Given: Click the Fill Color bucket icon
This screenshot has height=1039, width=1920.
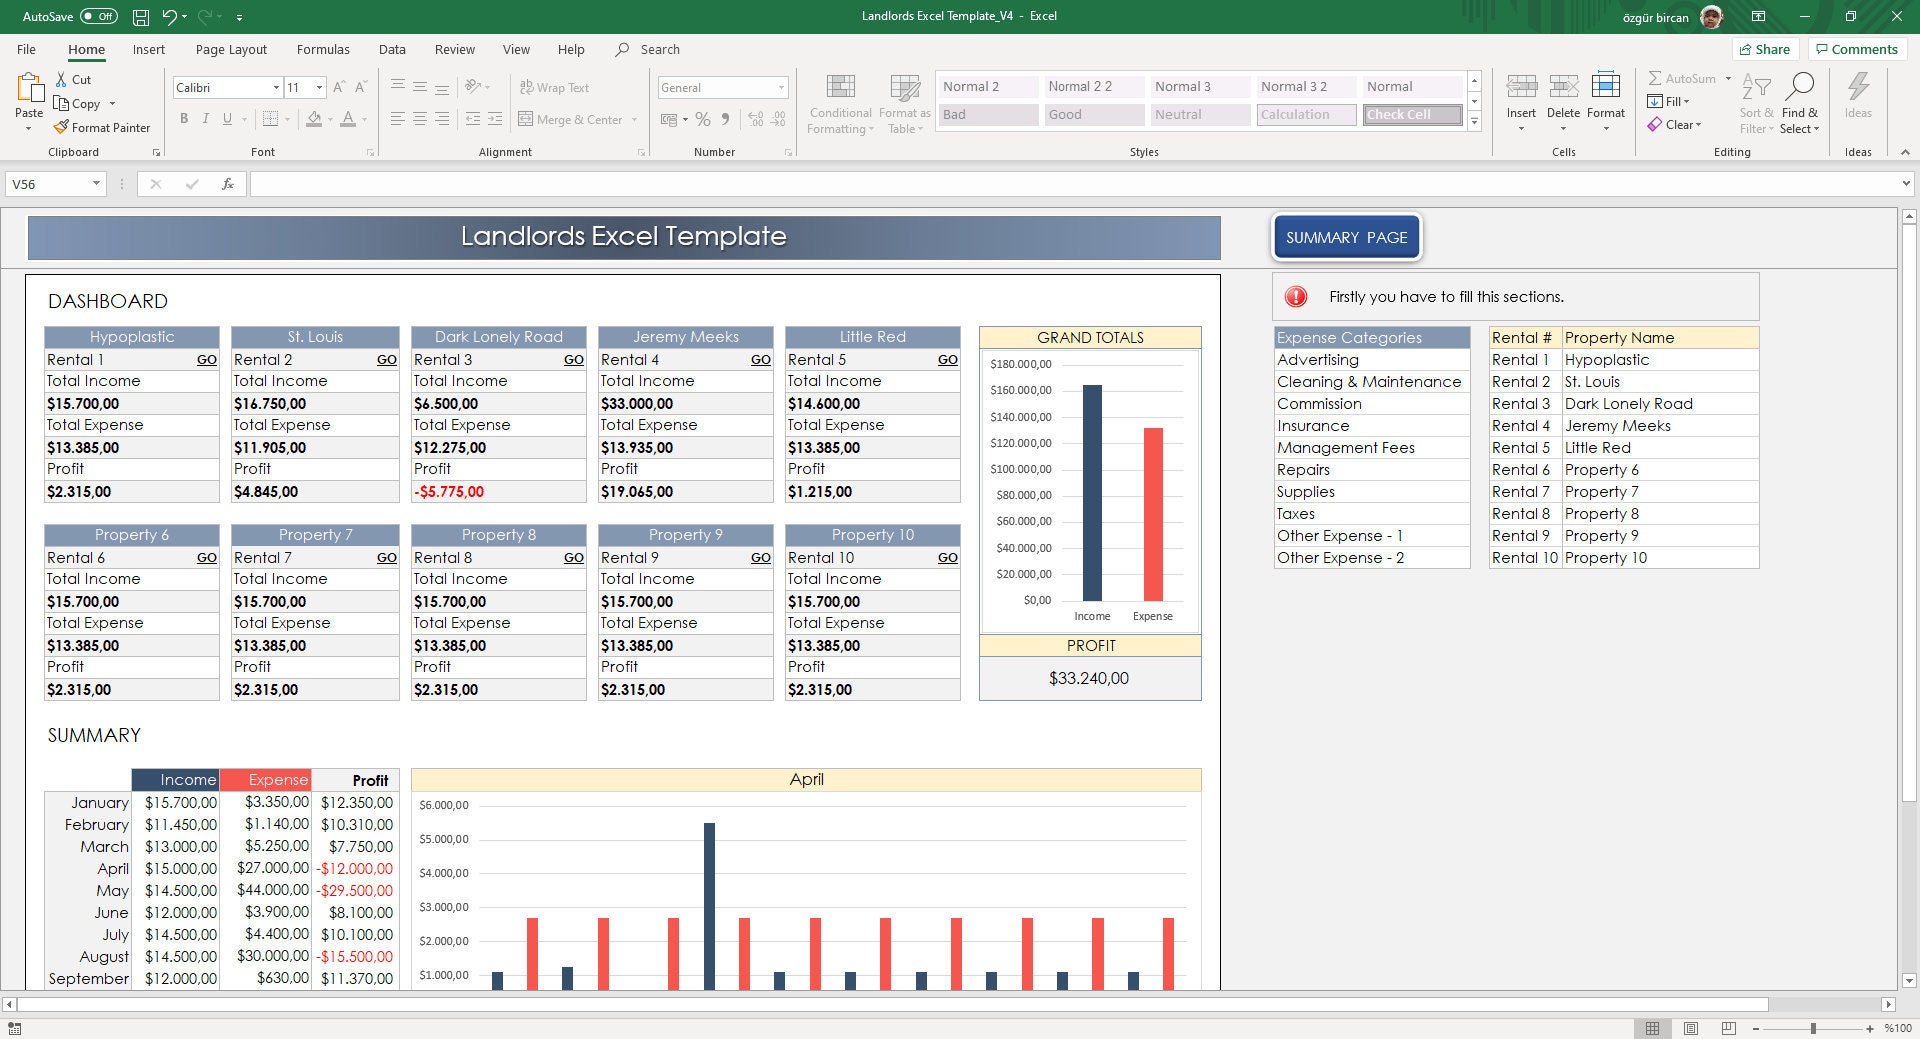Looking at the screenshot, I should pos(314,119).
